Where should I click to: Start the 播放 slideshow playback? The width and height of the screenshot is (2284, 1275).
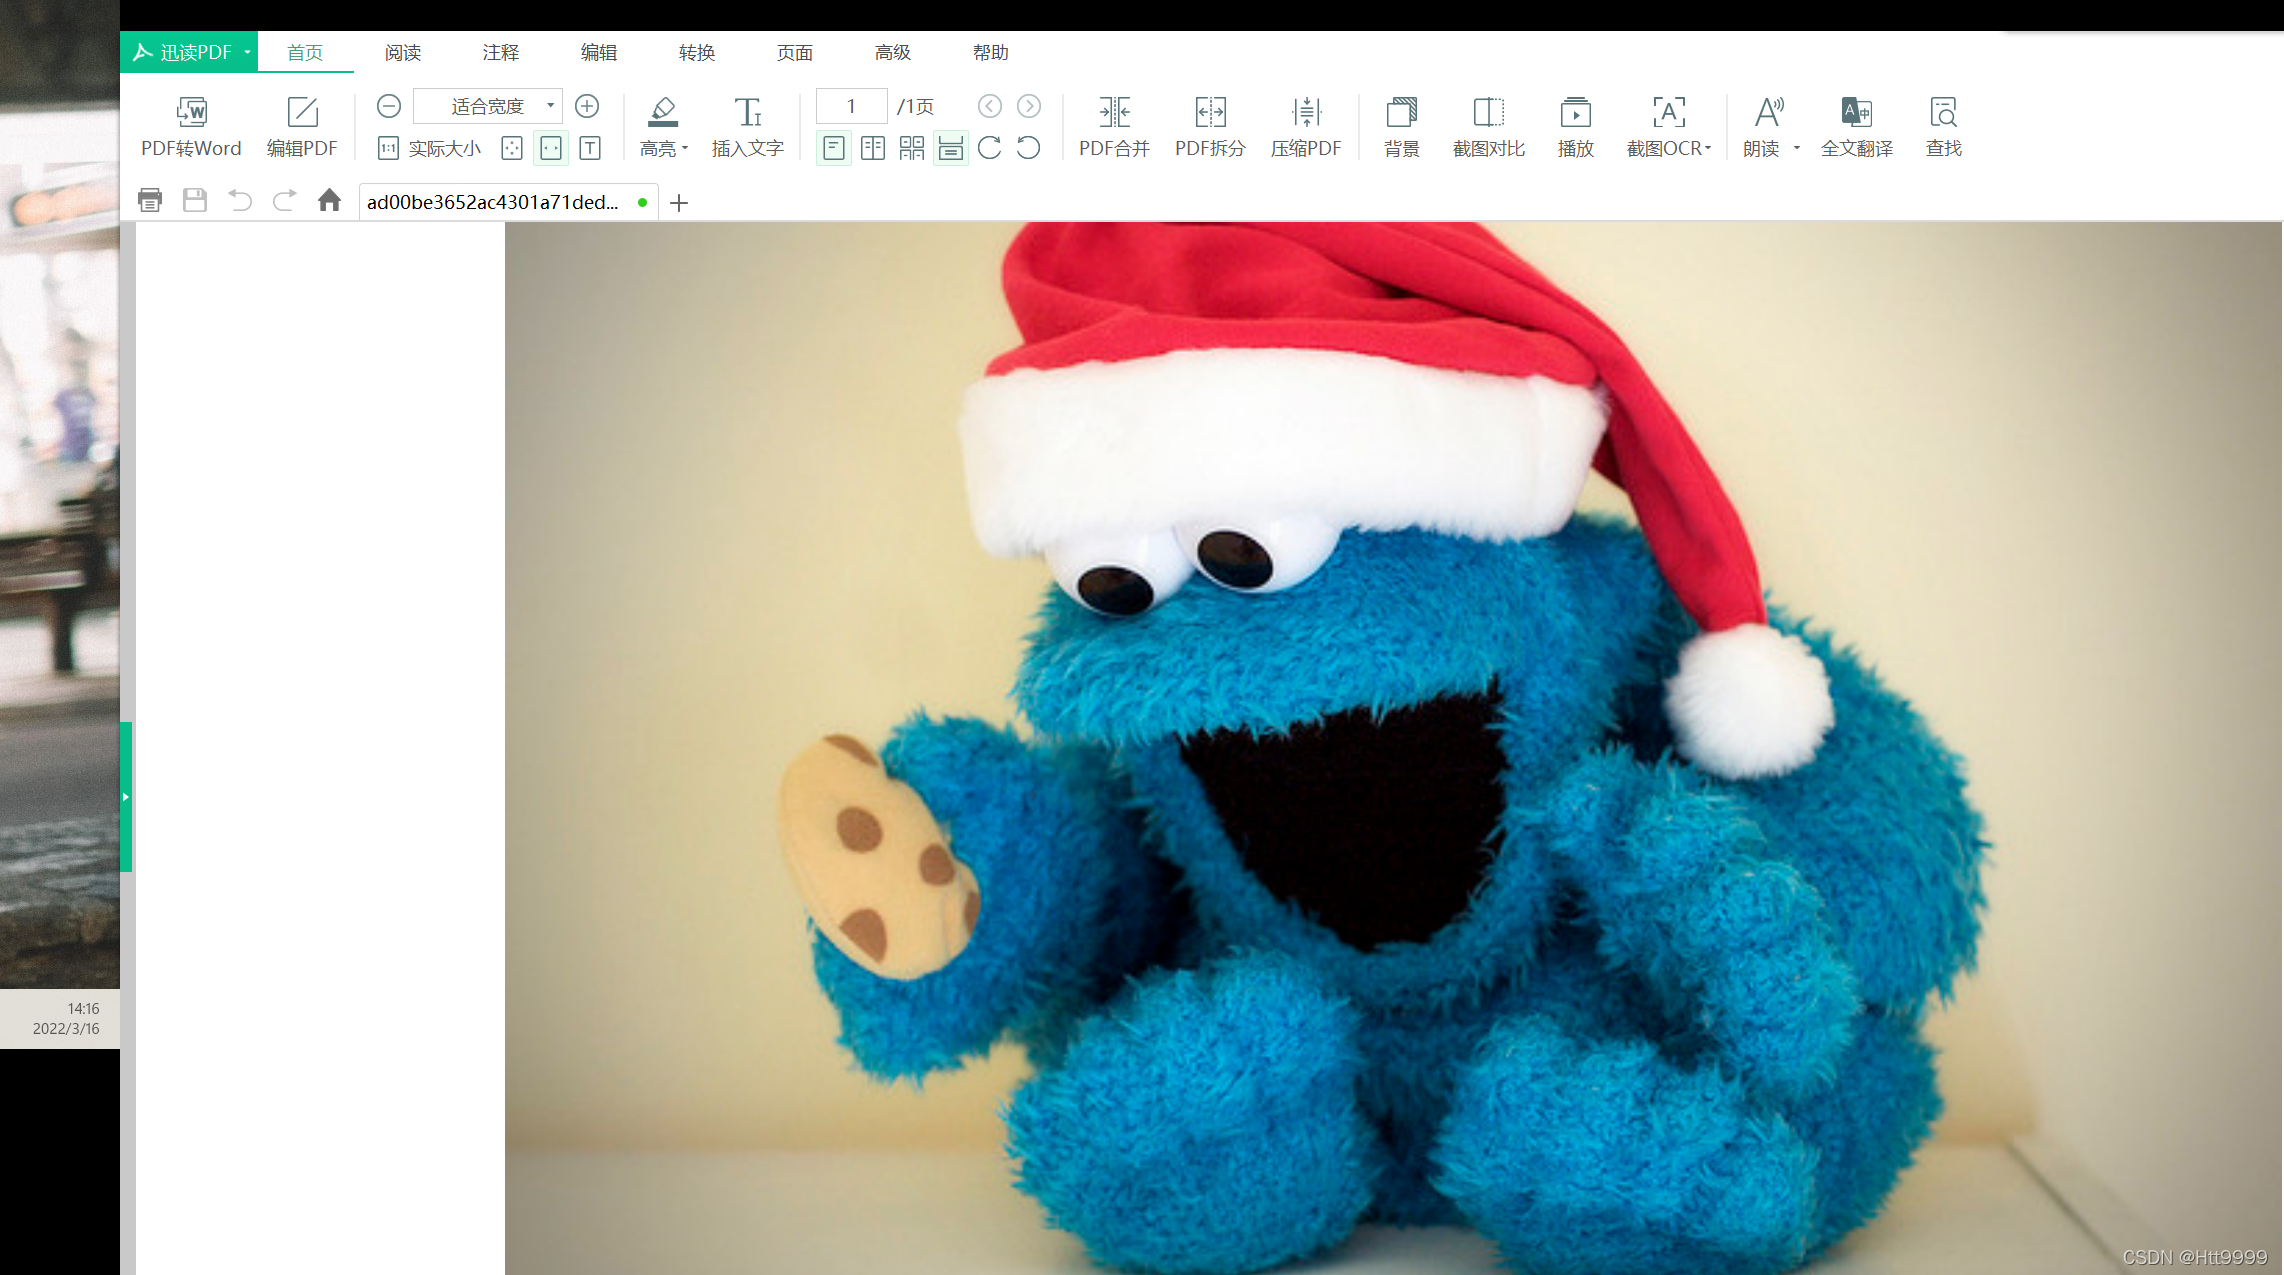1575,112
